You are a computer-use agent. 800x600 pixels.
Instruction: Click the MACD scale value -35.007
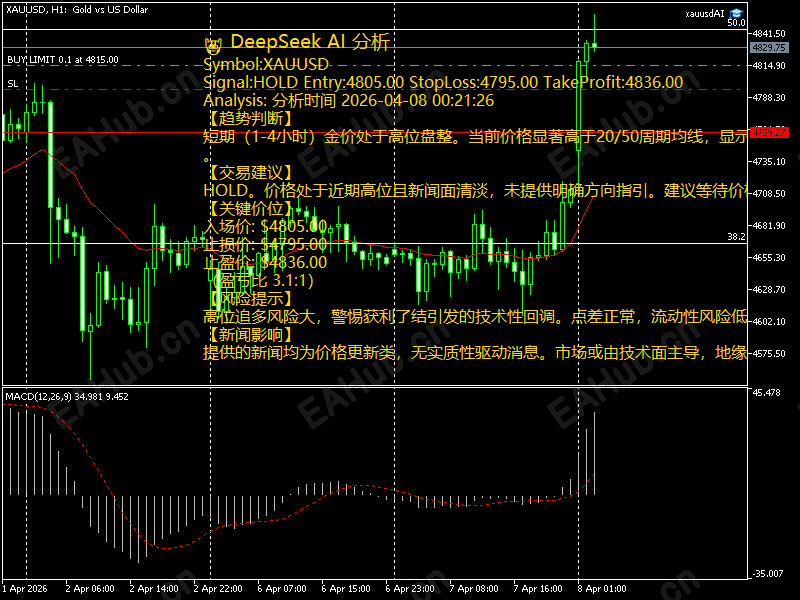(x=768, y=573)
